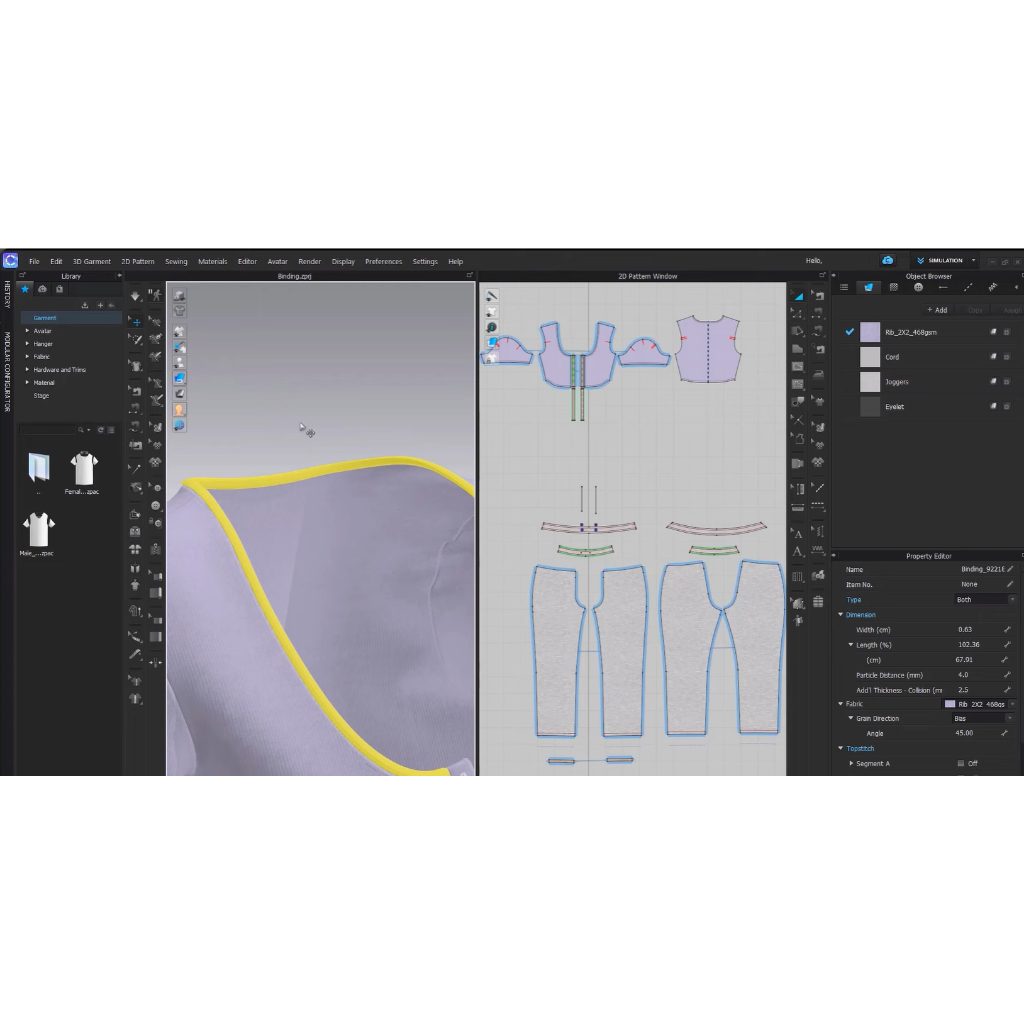The width and height of the screenshot is (1024, 1024).
Task: Click the cloud account icon
Action: (887, 261)
